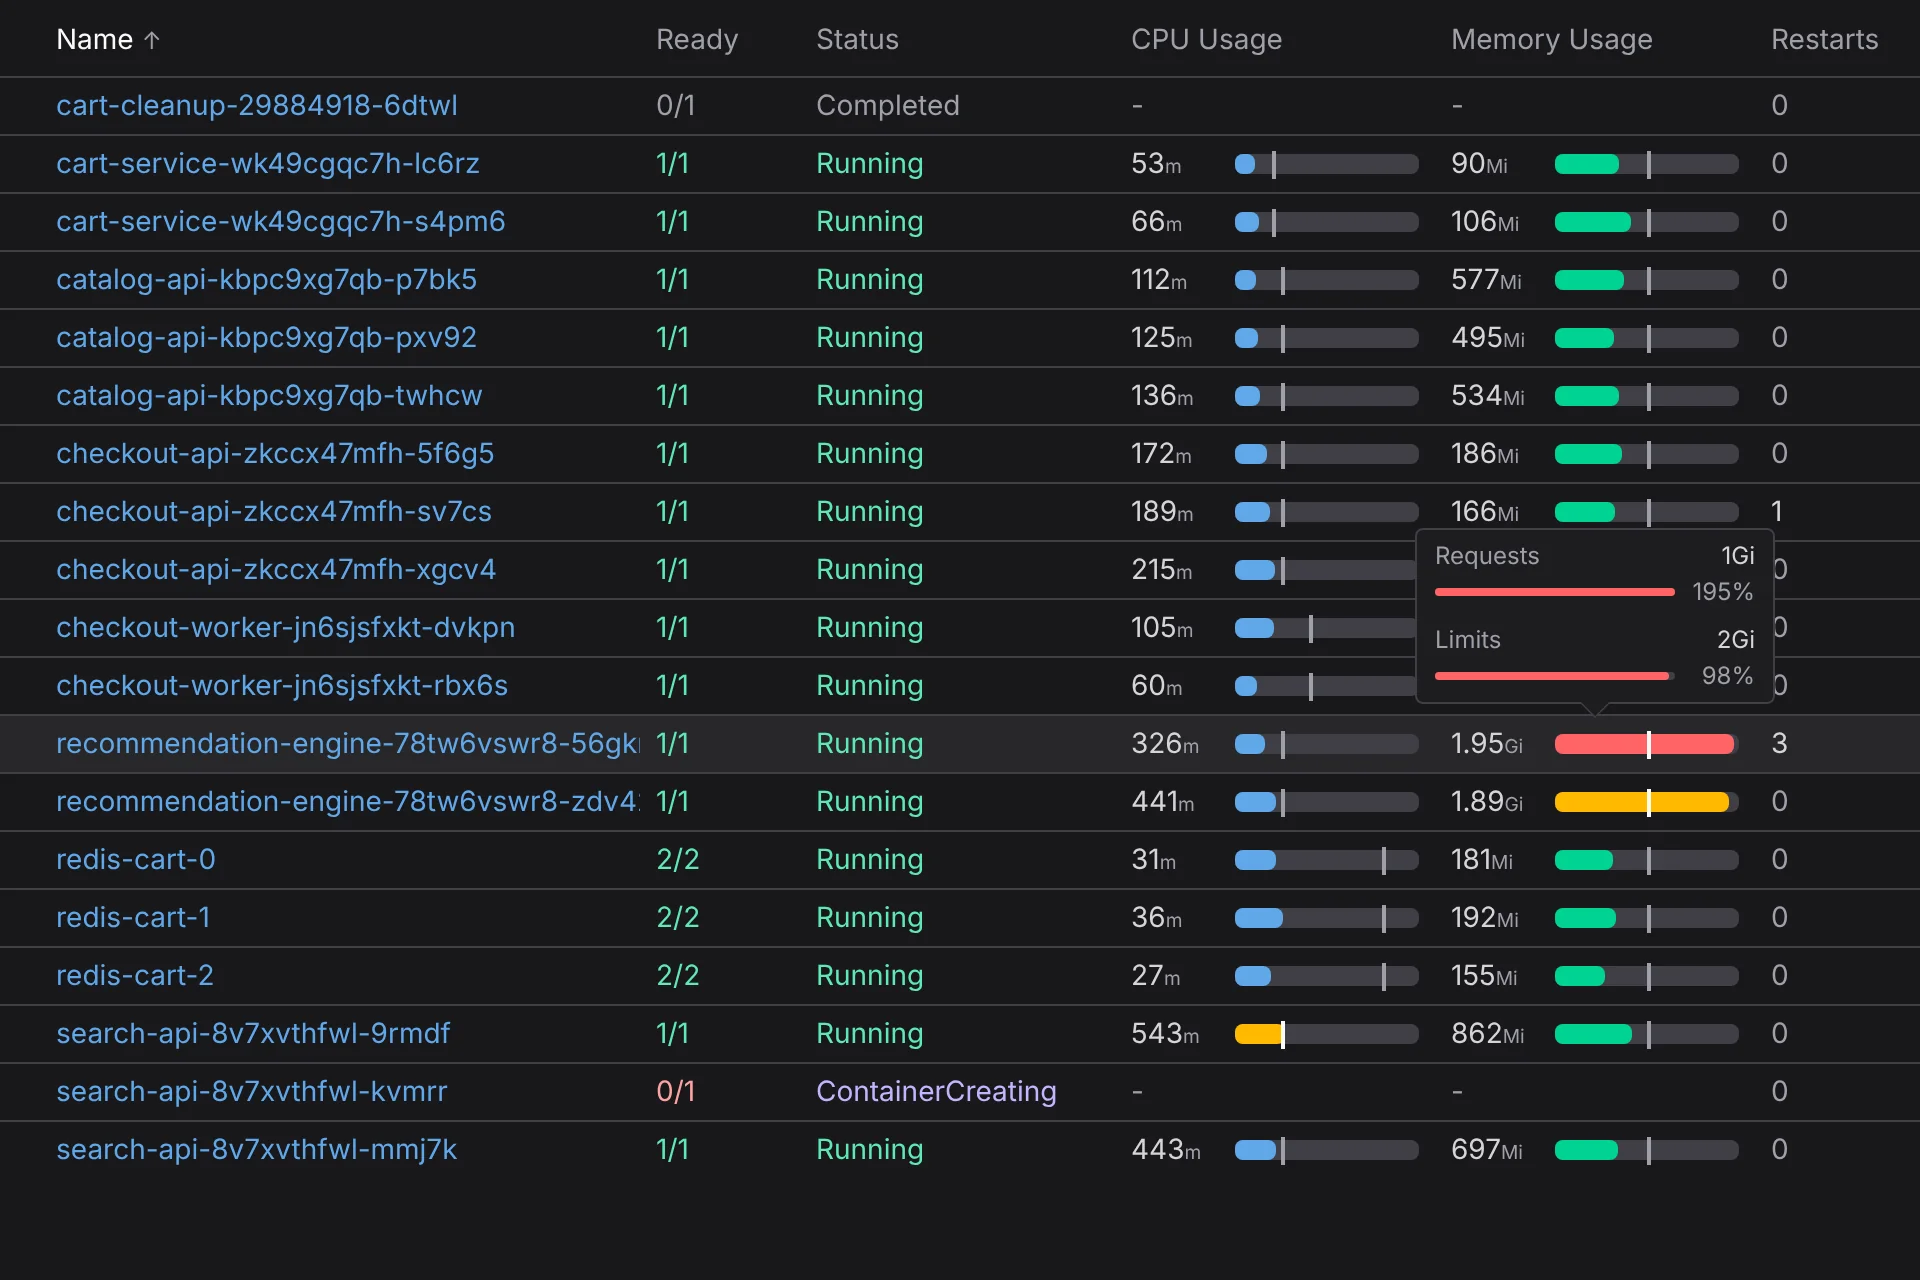This screenshot has height=1280, width=1920.
Task: Open pod checkout-worker-jn6sjsfxkt-dvkpn
Action: coord(286,627)
